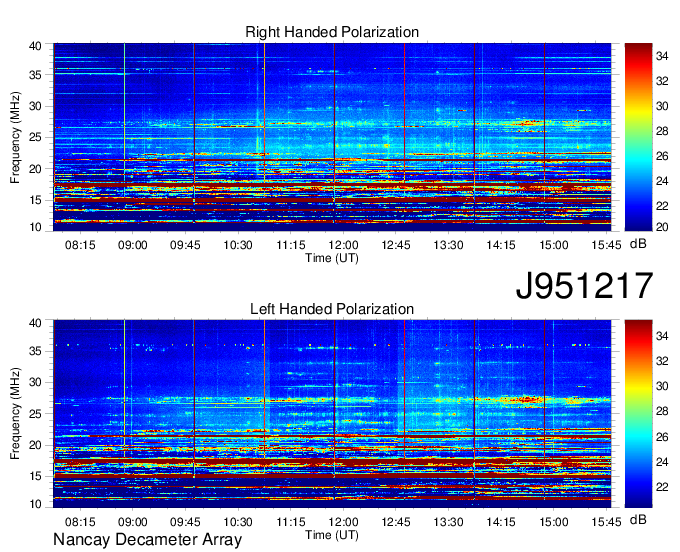This screenshot has height=552, width=680.
Task: Click 25 MHz tick on Left Handed plot
Action: coord(35,414)
